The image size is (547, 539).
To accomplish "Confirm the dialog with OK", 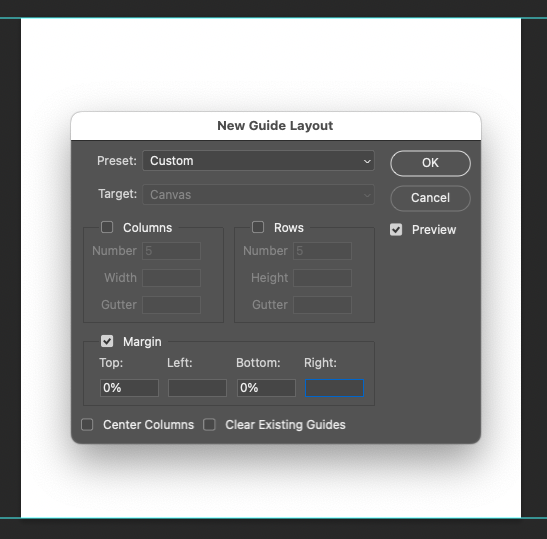I will [430, 163].
